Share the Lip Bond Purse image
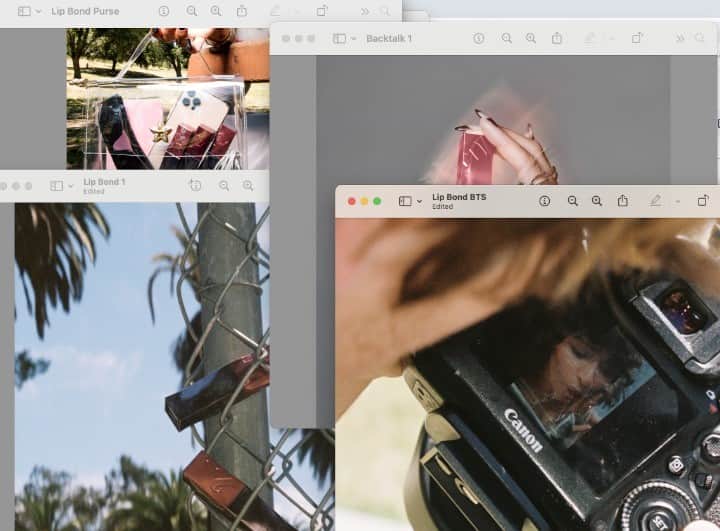720x531 pixels. click(242, 11)
